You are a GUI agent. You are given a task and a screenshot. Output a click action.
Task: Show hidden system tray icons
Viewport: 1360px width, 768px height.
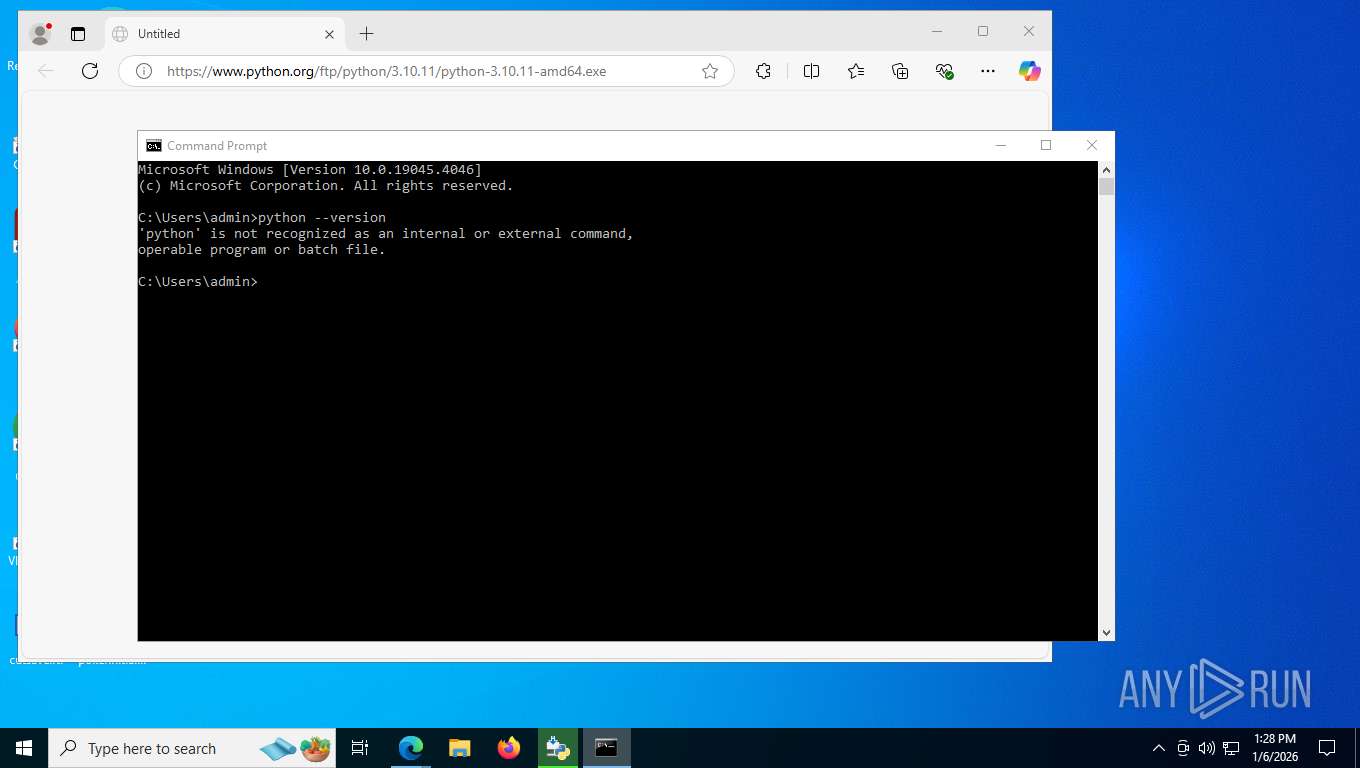coord(1159,748)
